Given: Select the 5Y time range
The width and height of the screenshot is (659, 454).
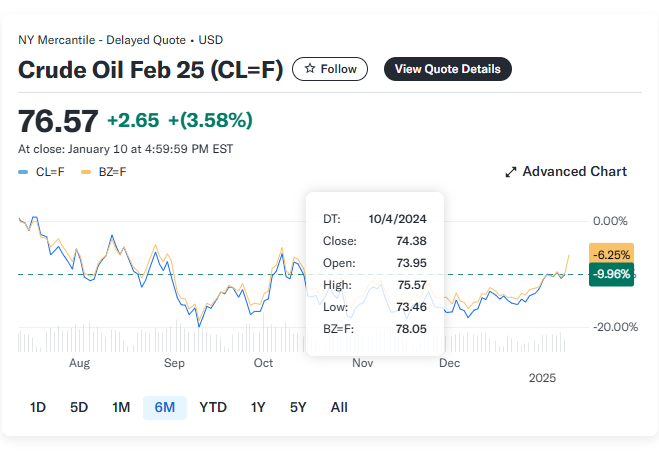Looking at the screenshot, I should (298, 407).
